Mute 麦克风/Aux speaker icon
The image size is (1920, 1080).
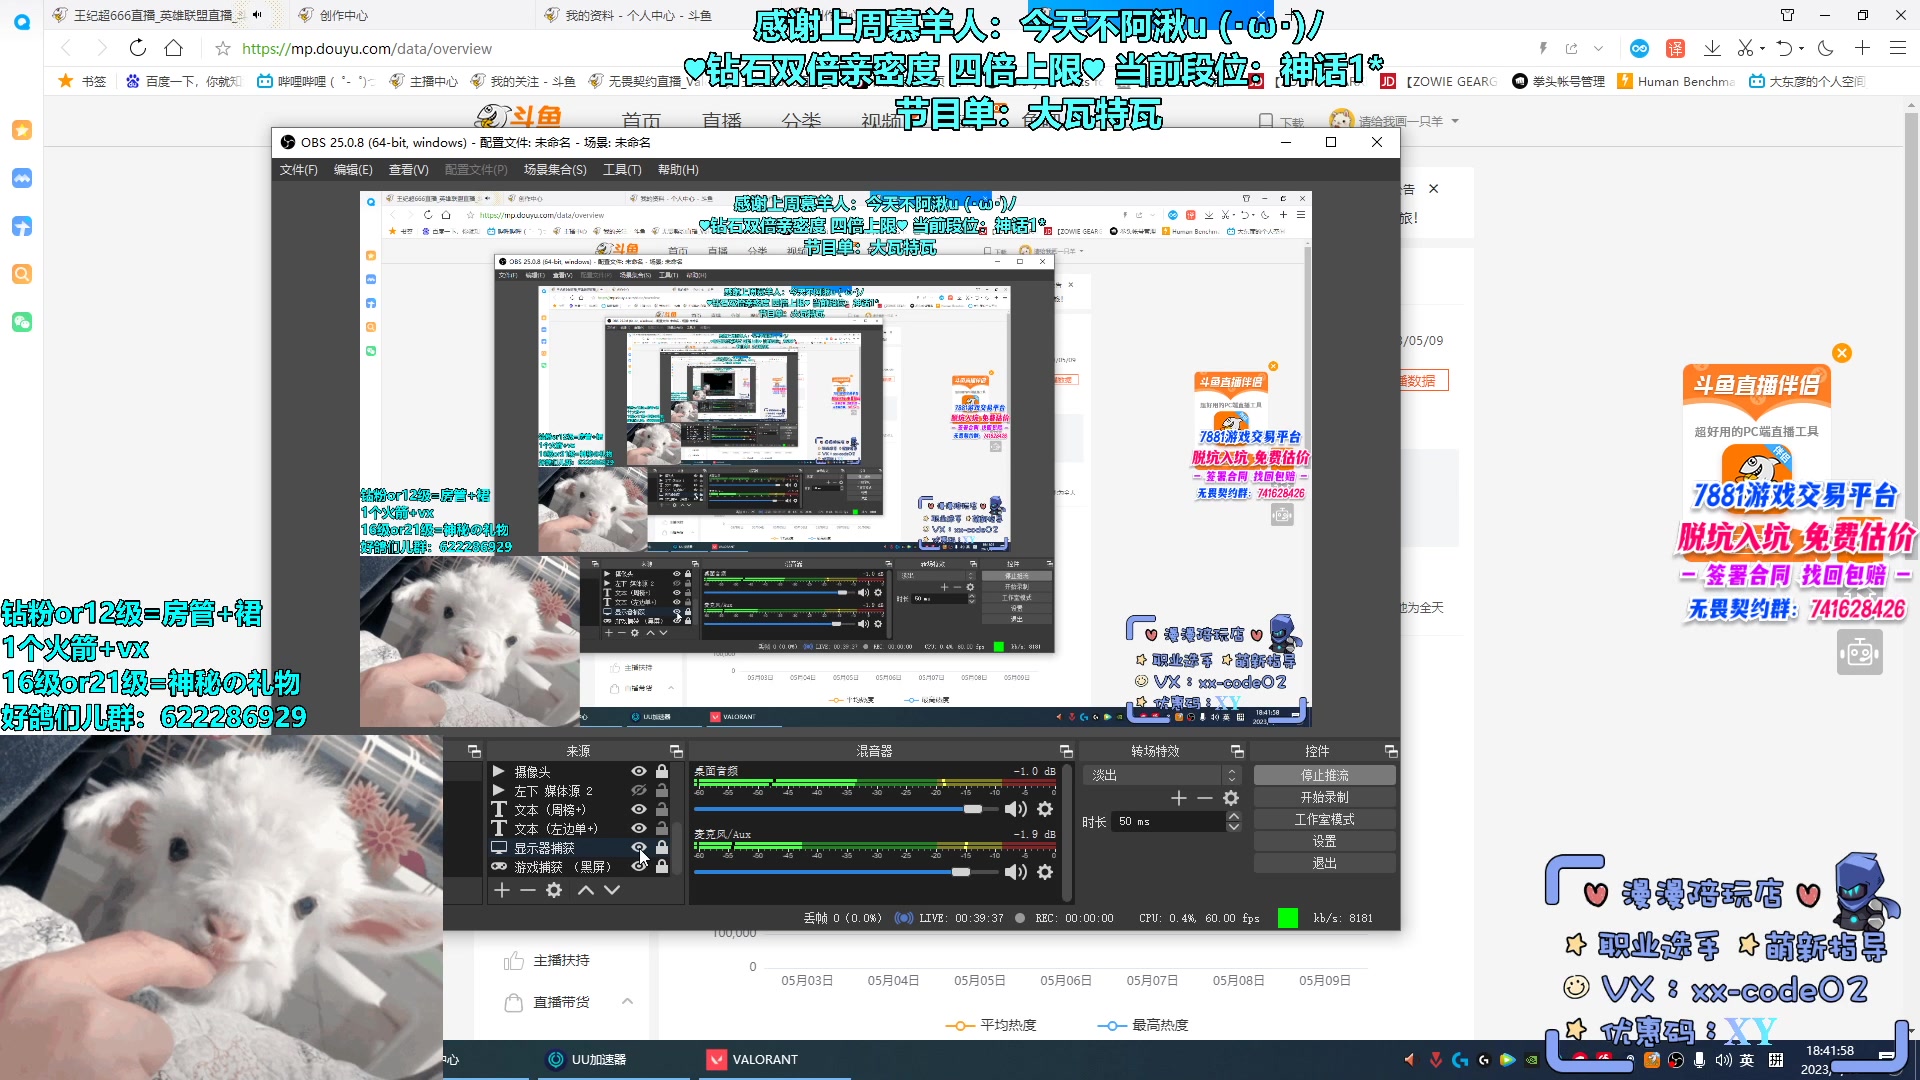[1016, 872]
